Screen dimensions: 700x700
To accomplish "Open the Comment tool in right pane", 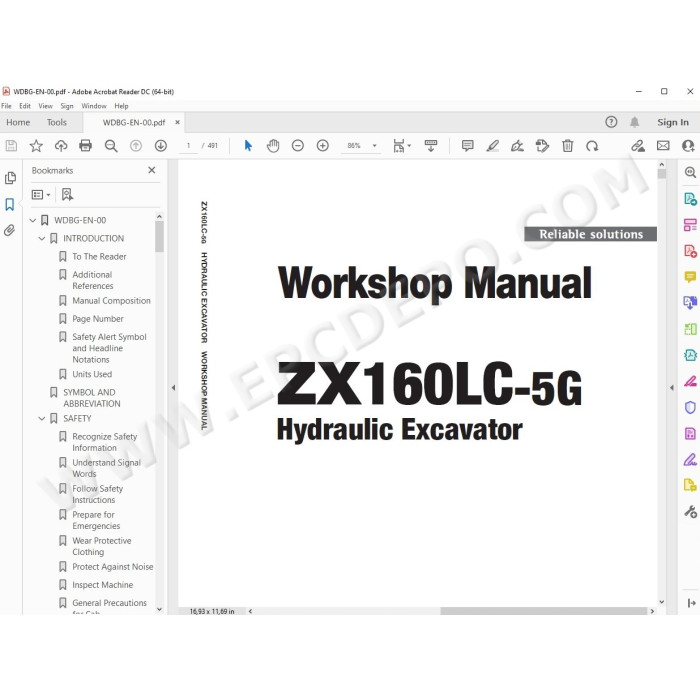I will click(x=690, y=277).
